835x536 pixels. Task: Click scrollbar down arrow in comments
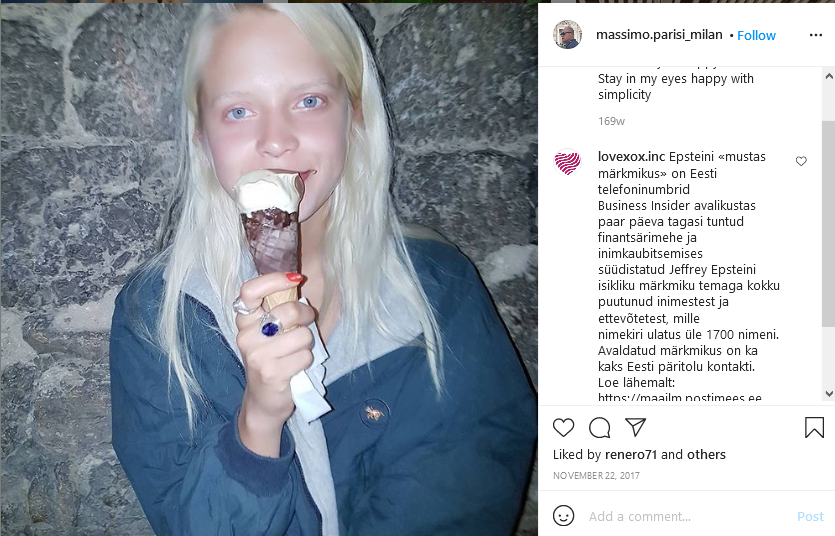pos(829,394)
